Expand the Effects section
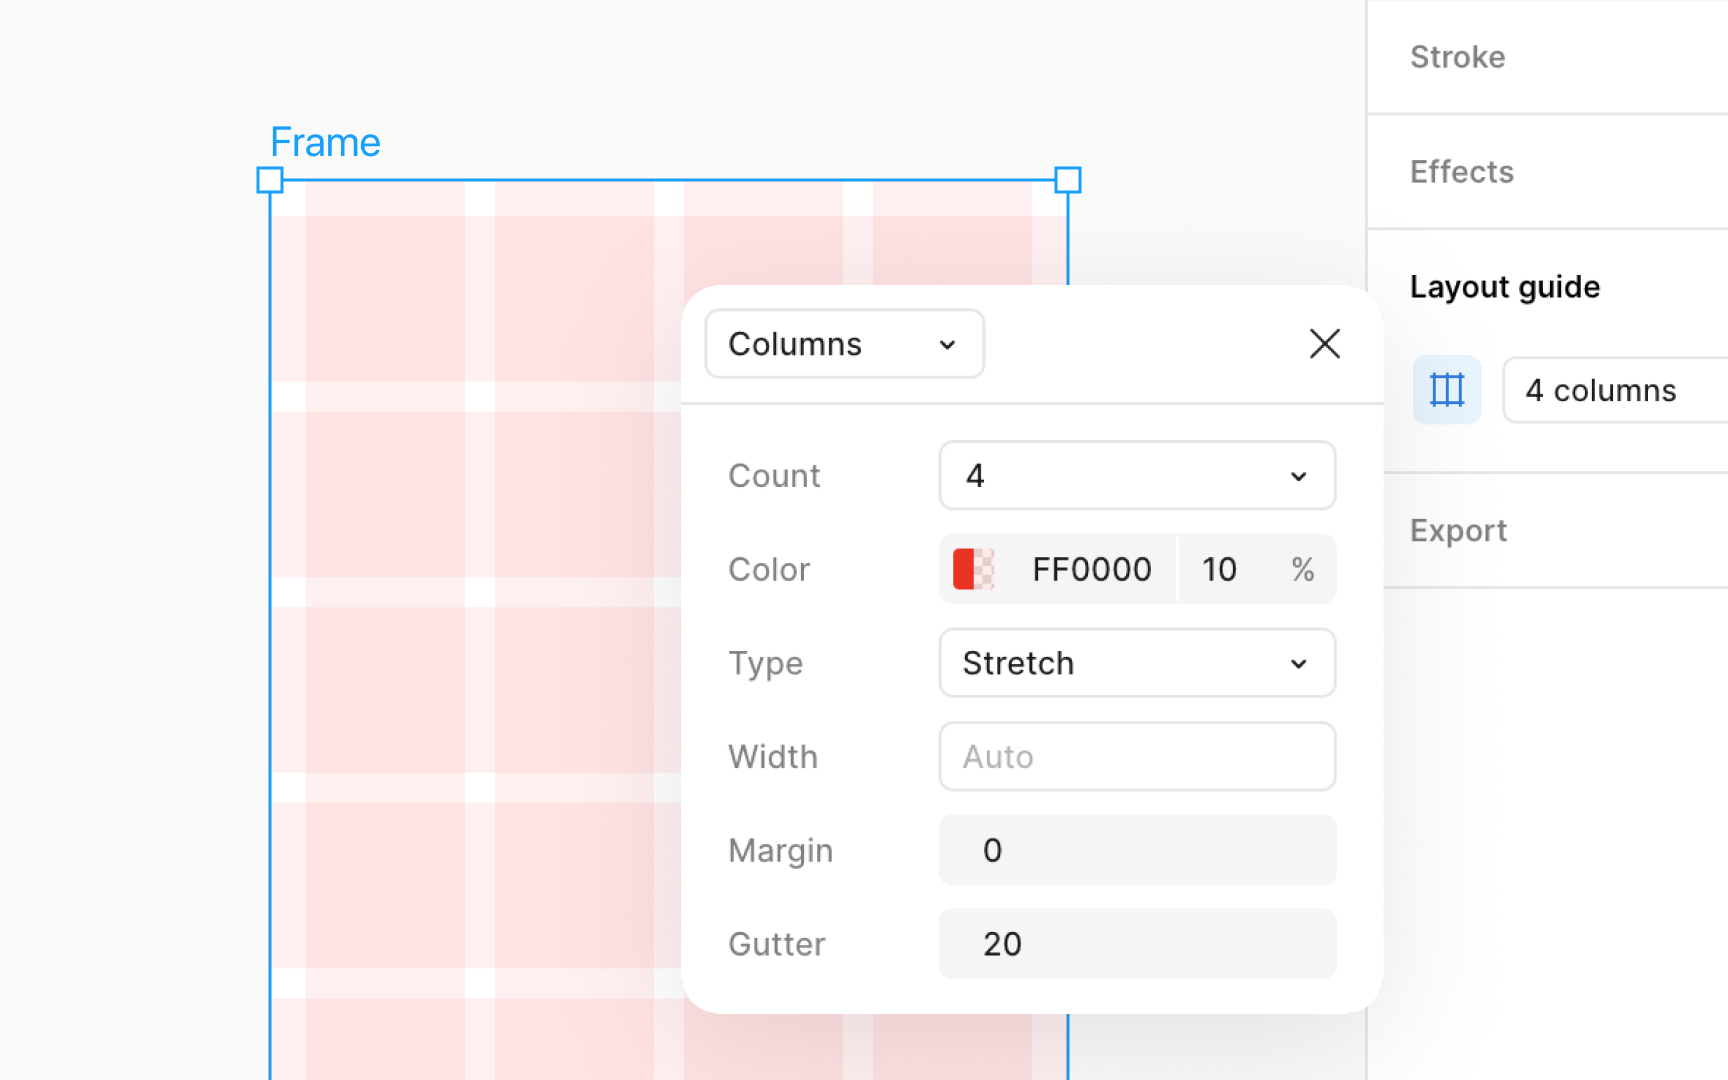 (1461, 171)
